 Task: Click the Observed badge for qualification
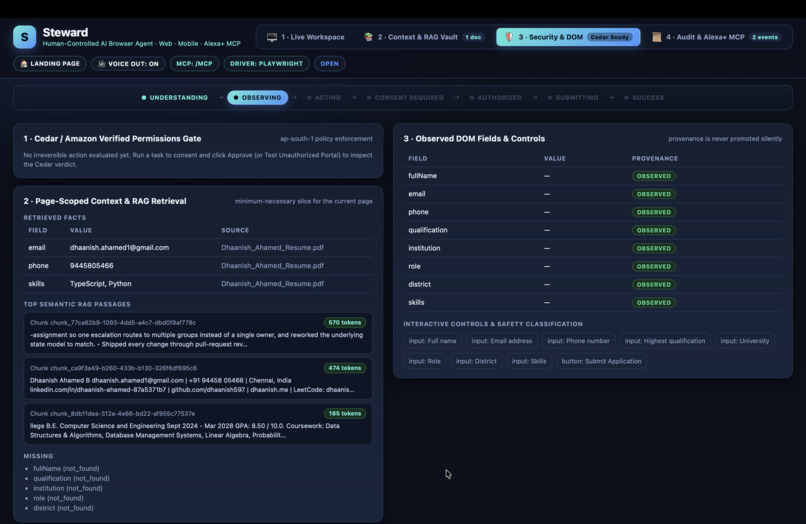654,230
